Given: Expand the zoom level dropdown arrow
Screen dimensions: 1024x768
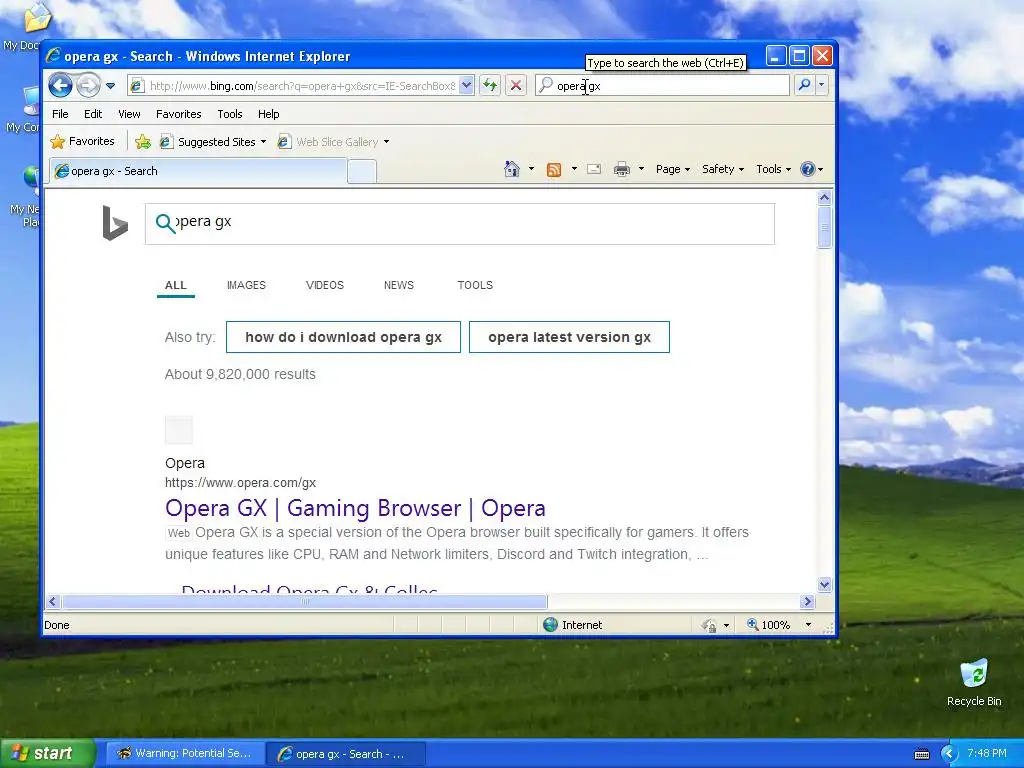Looking at the screenshot, I should tap(808, 625).
